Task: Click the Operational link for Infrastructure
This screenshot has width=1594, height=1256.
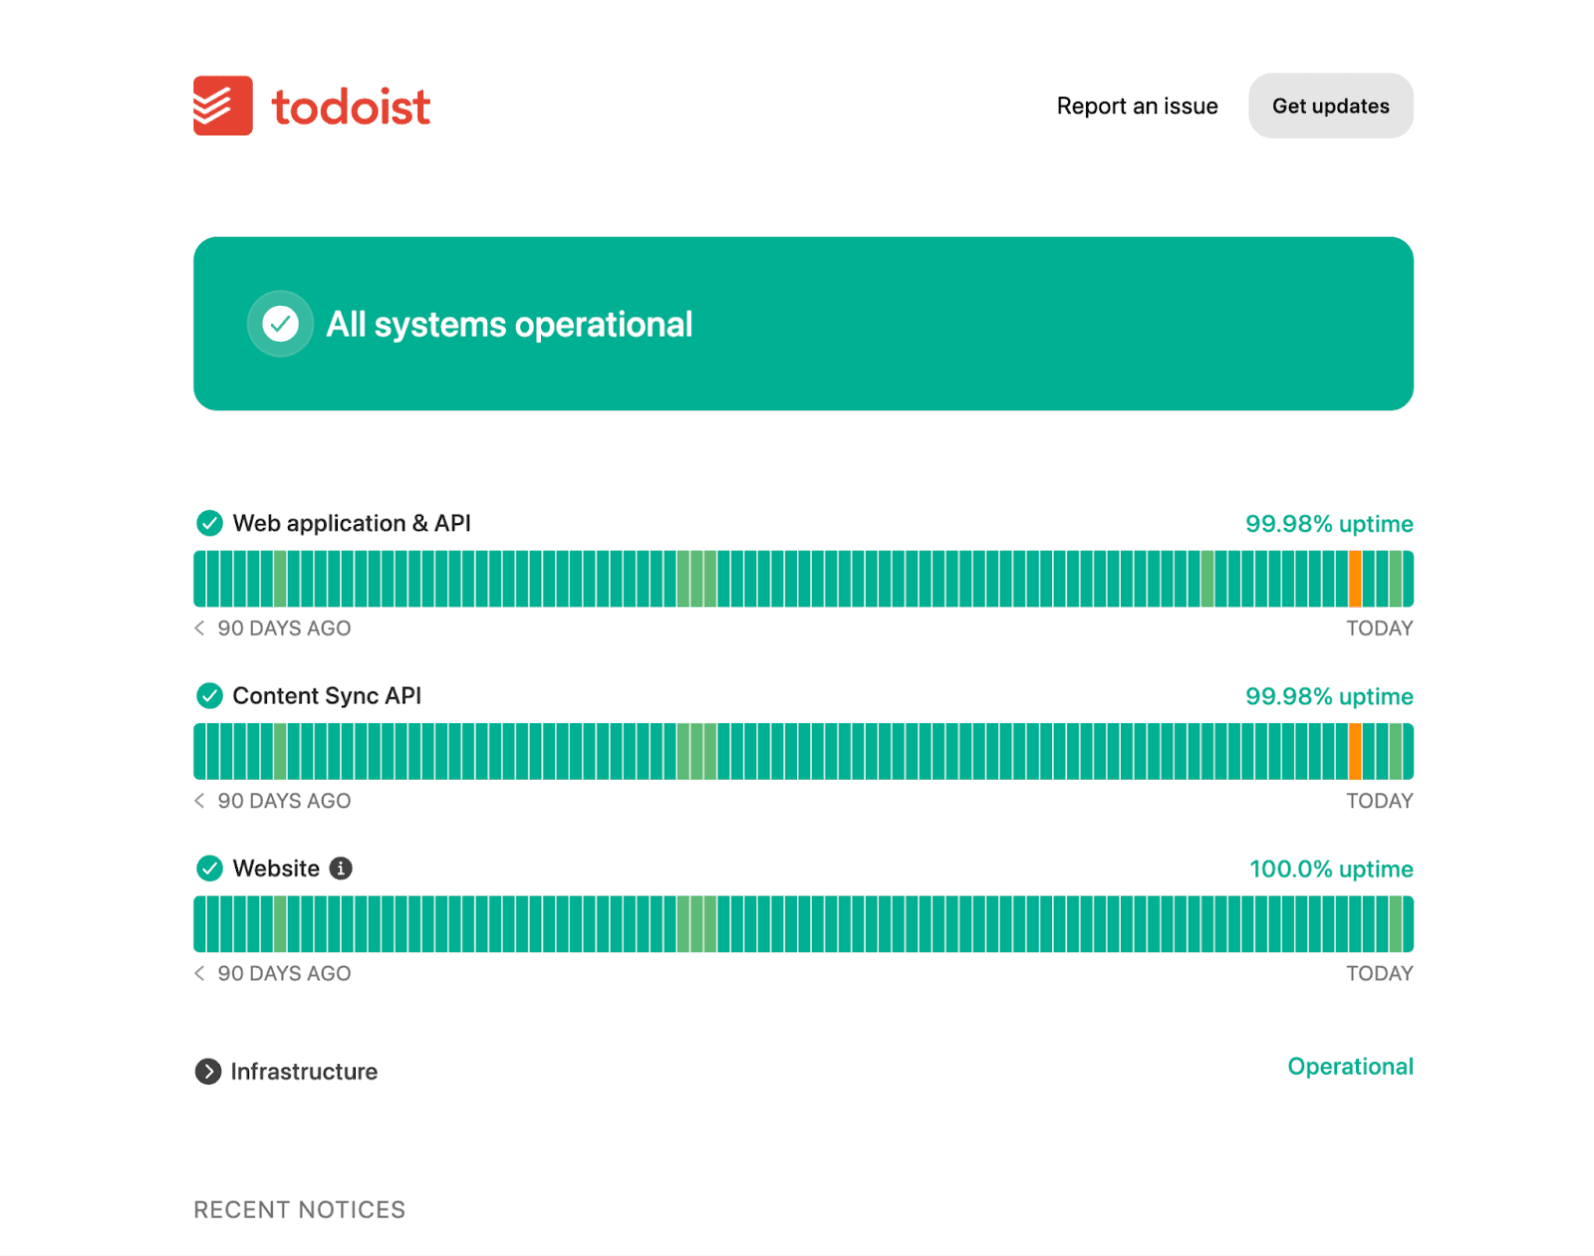Action: point(1350,1066)
